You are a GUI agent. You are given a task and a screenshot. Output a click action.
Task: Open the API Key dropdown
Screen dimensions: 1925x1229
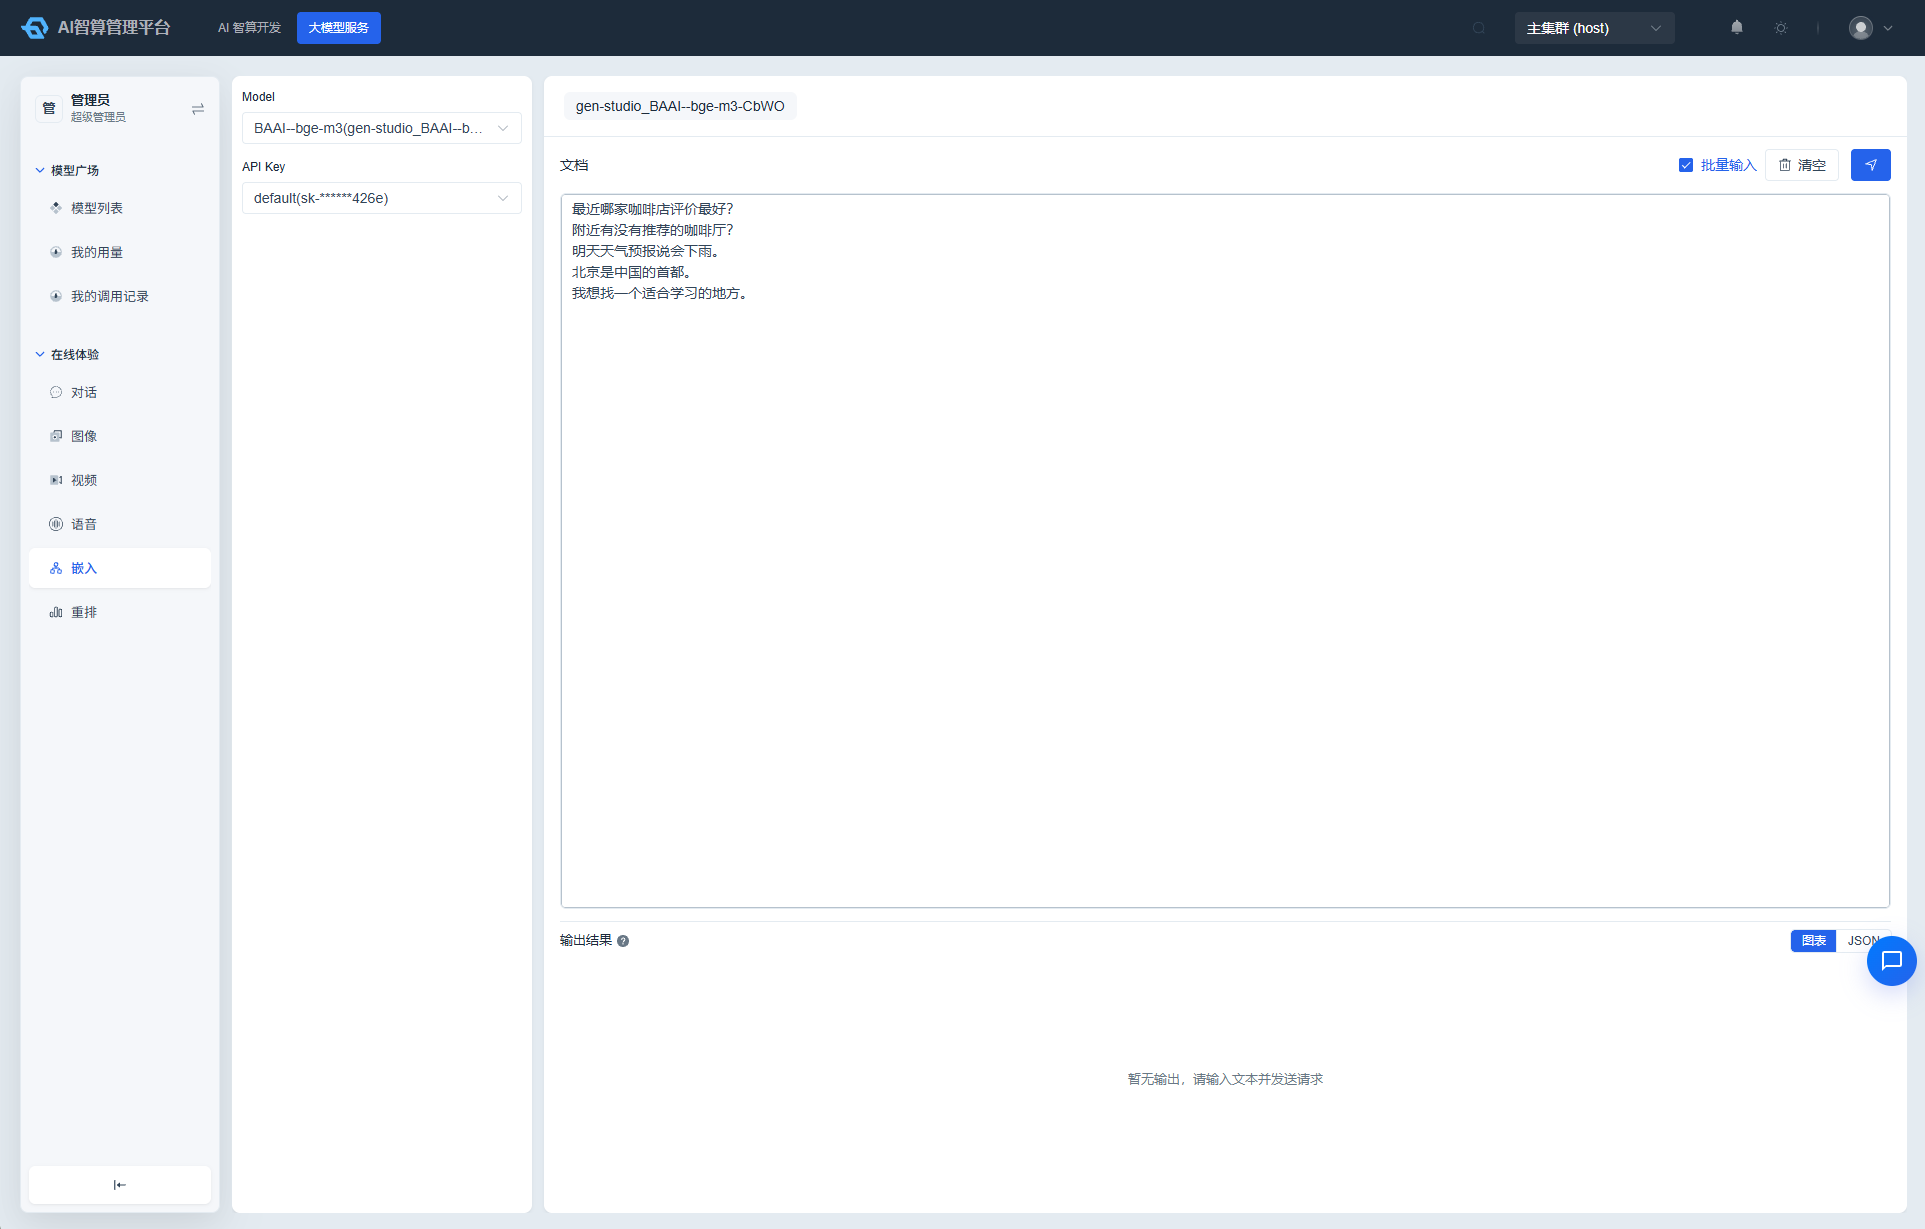coord(382,198)
